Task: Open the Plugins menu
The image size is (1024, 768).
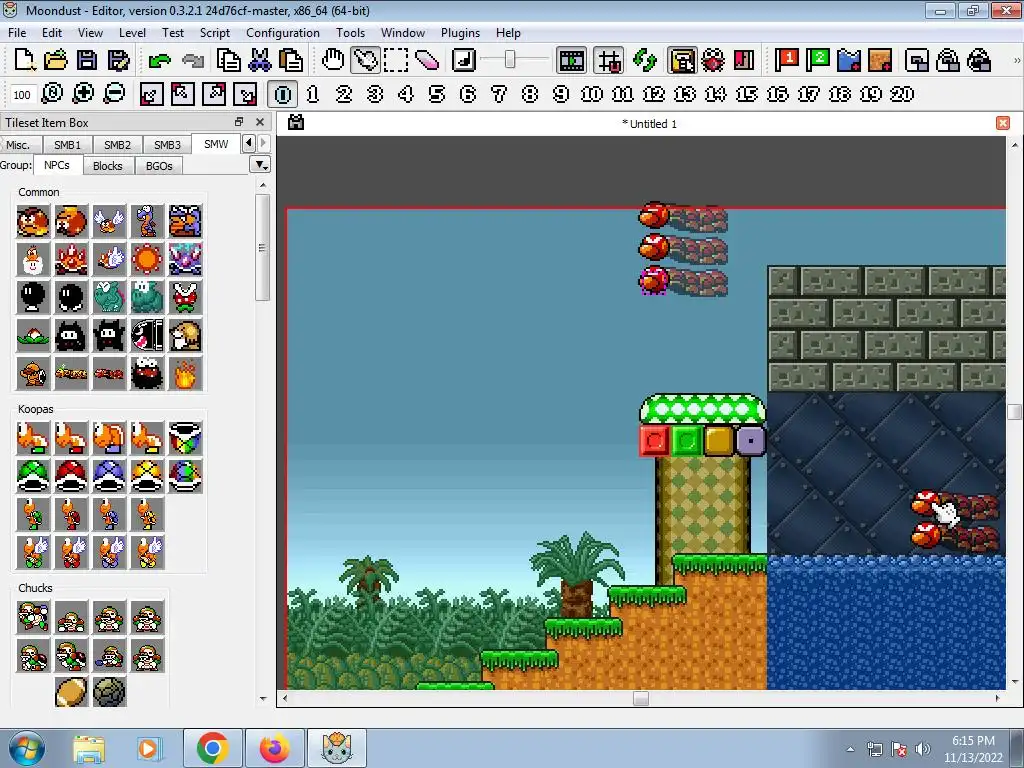Action: tap(460, 33)
